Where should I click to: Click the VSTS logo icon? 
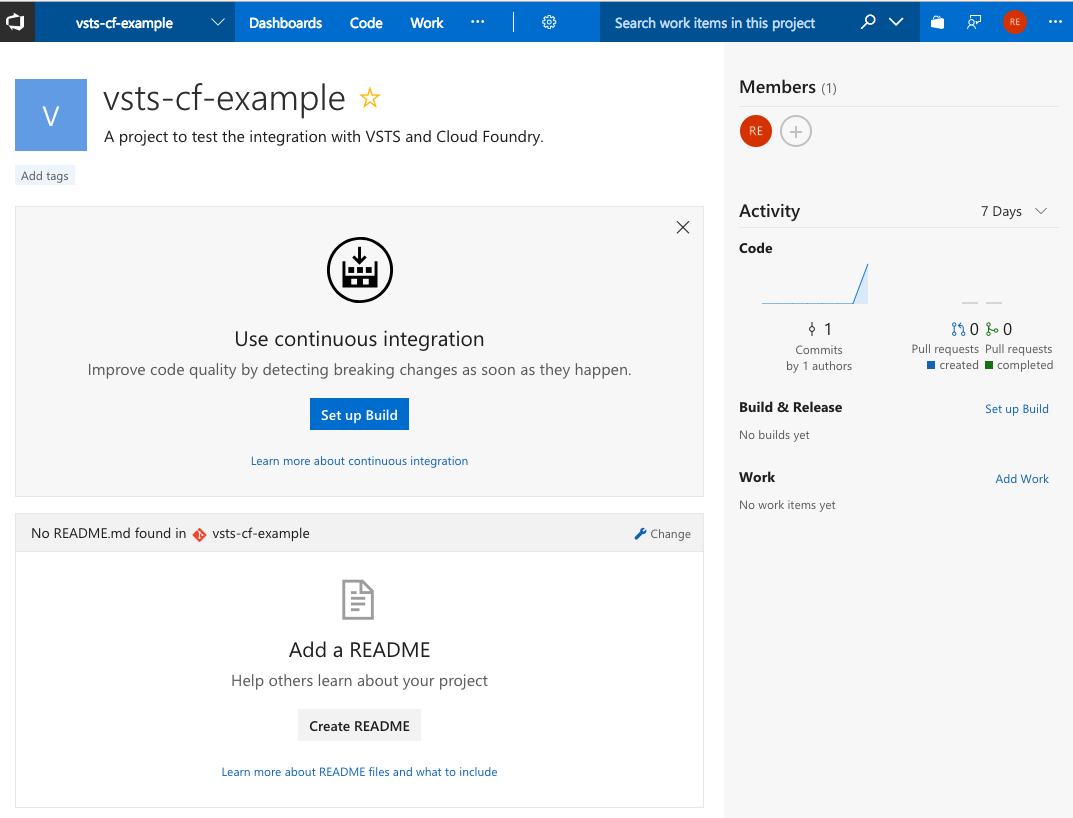pos(17,21)
